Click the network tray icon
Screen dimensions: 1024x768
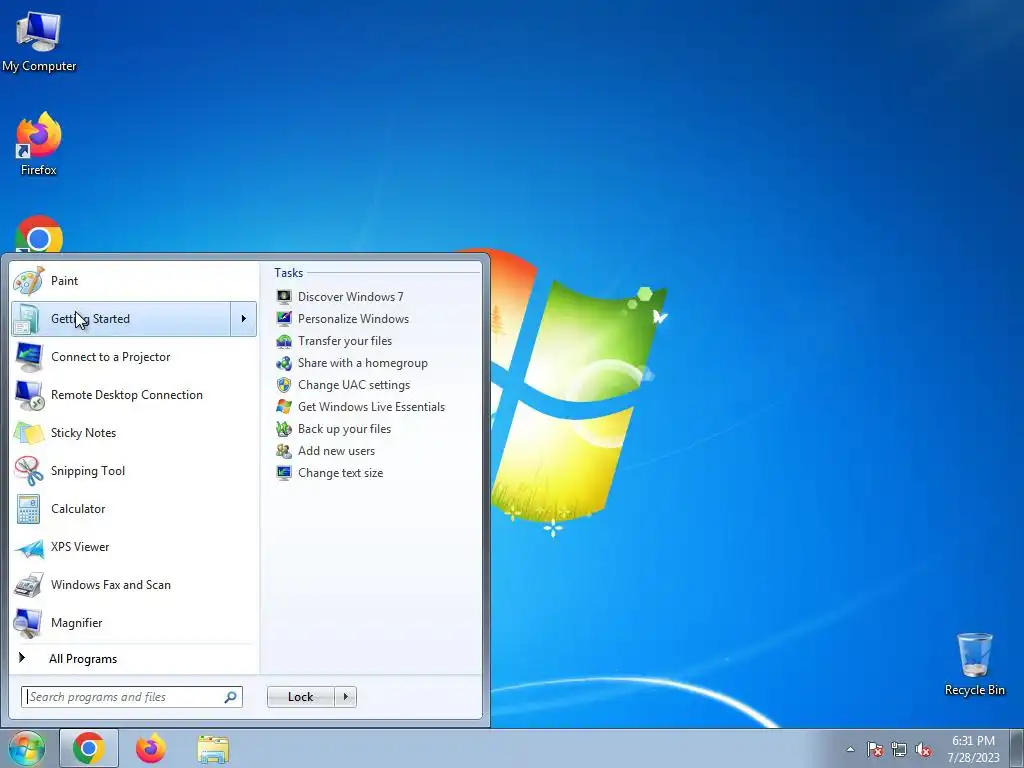point(899,749)
